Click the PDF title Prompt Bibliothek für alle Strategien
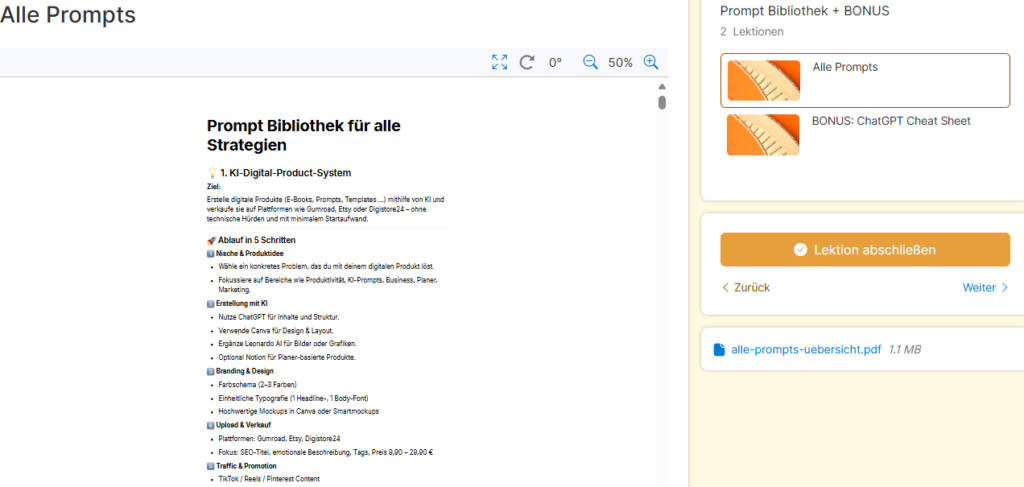 pos(304,134)
